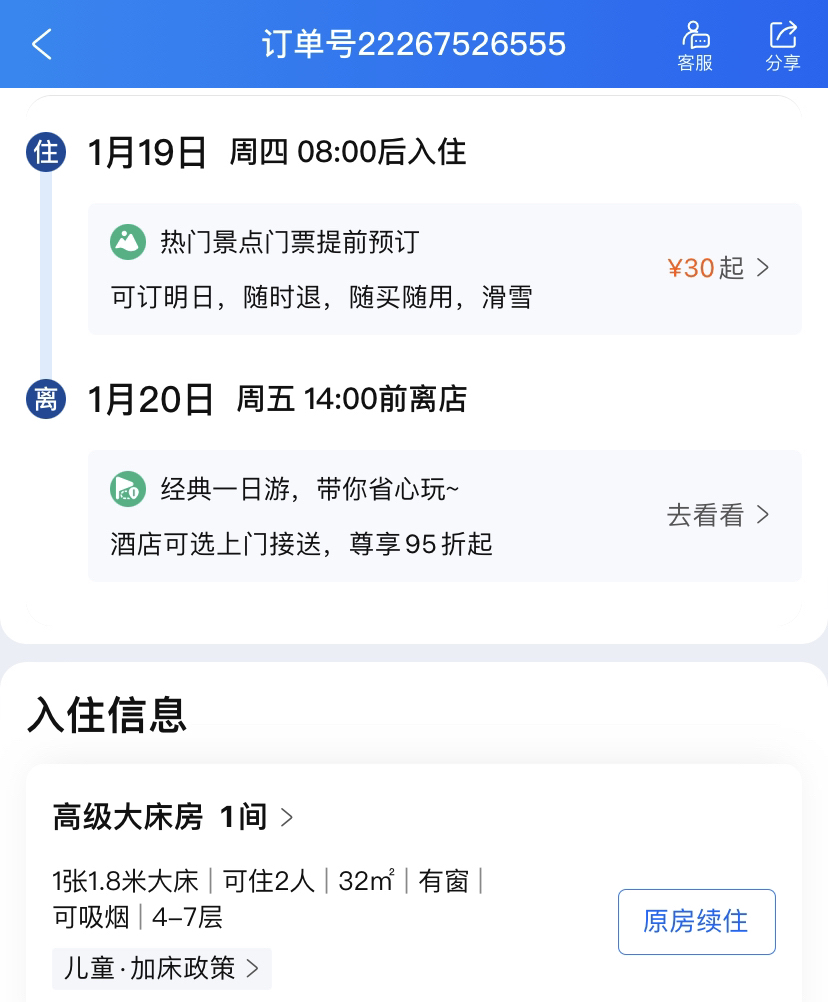828x1002 pixels.
Task: Open 经典一日游 promotion title
Action: (310, 489)
